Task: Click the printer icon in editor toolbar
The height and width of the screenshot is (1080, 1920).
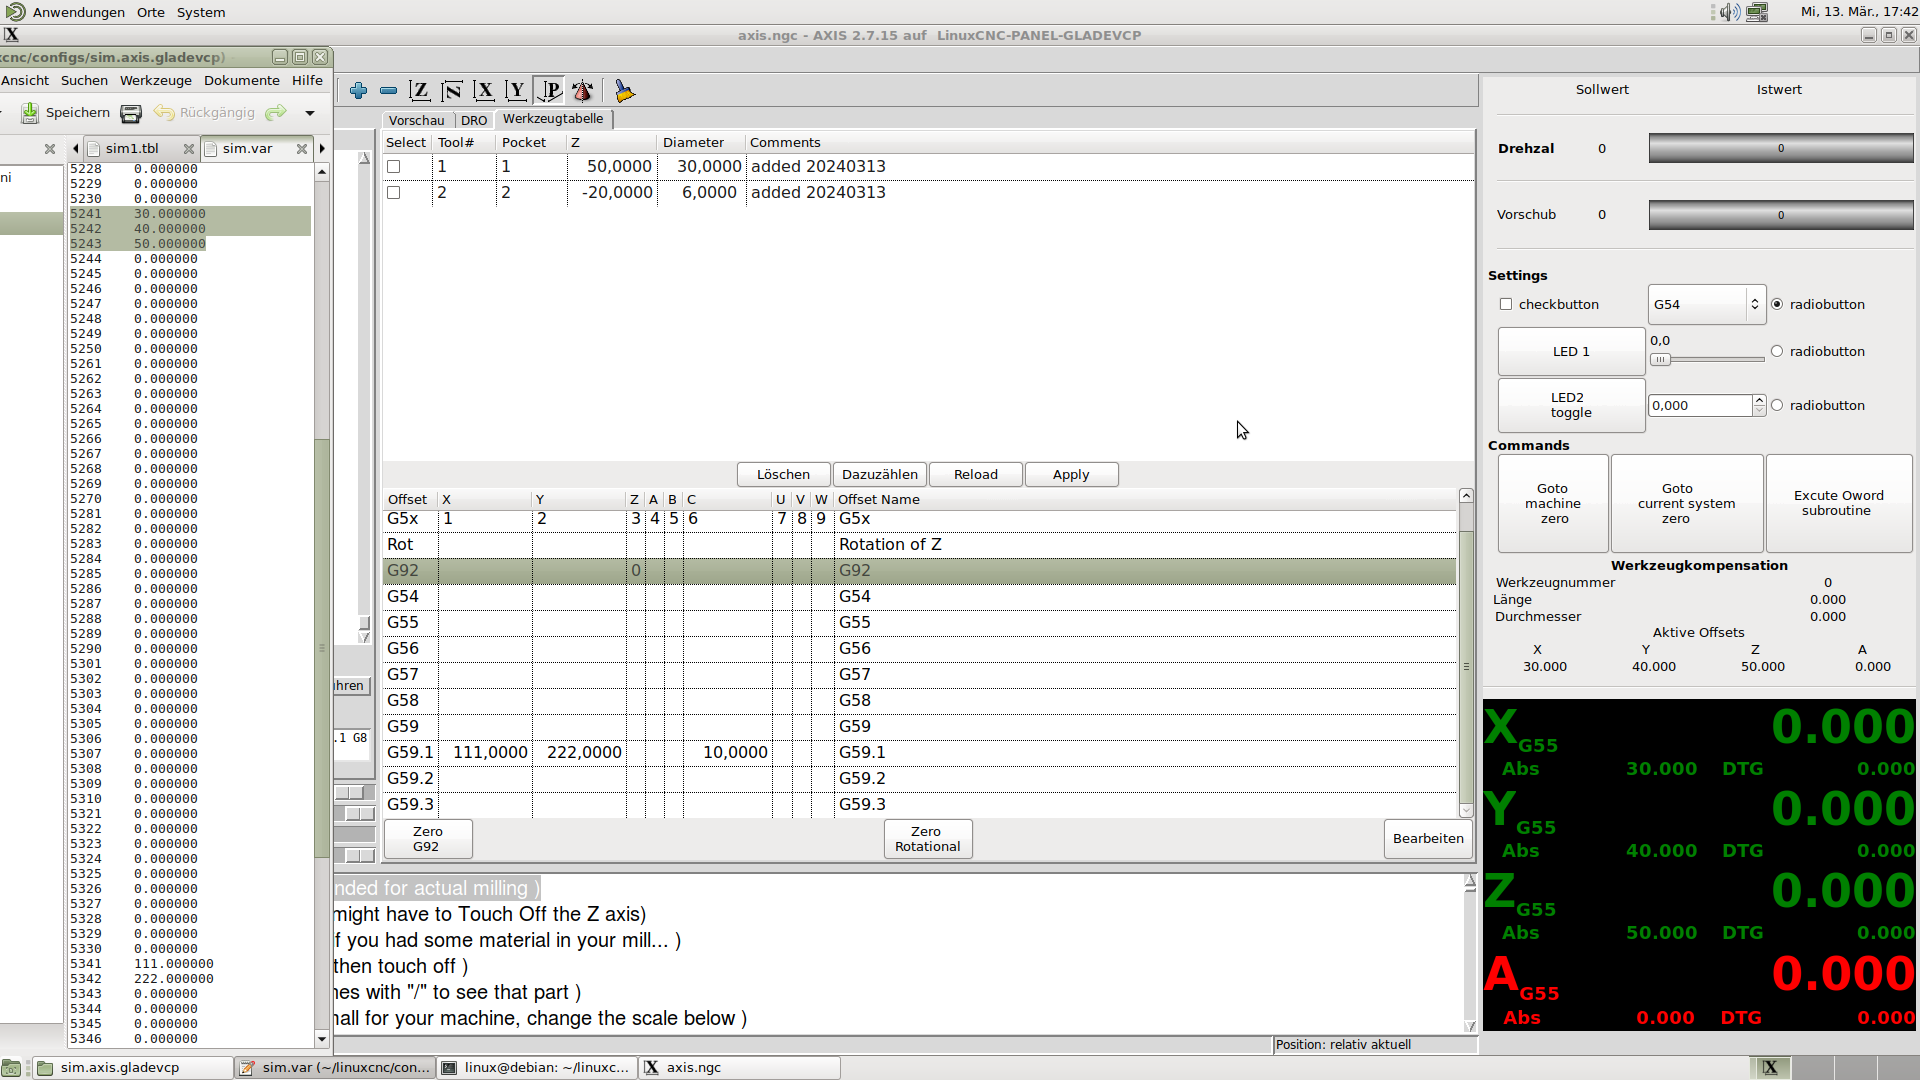Action: pos(131,113)
